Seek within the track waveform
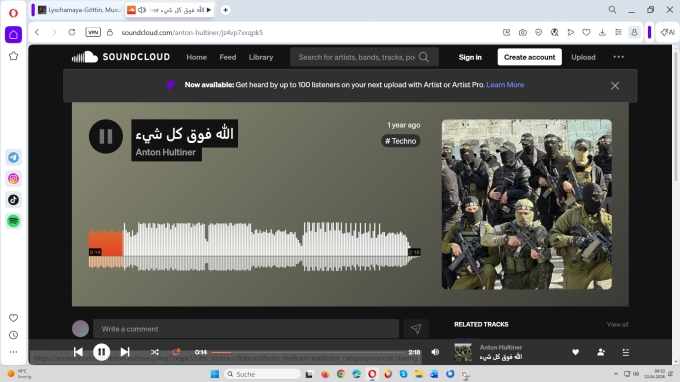 [254, 247]
